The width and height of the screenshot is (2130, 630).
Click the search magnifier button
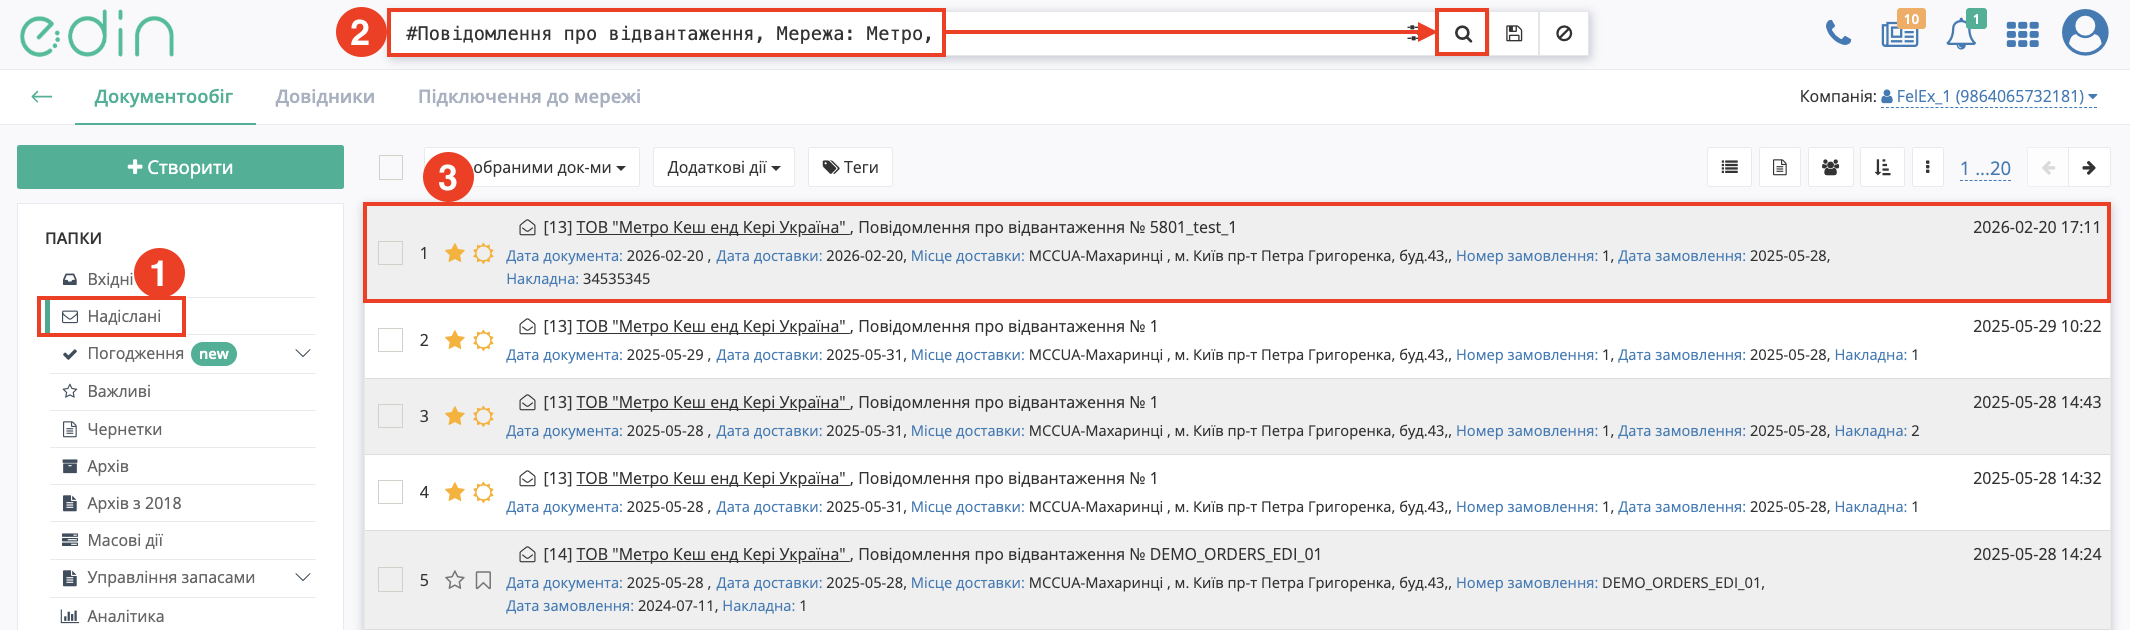[1462, 33]
